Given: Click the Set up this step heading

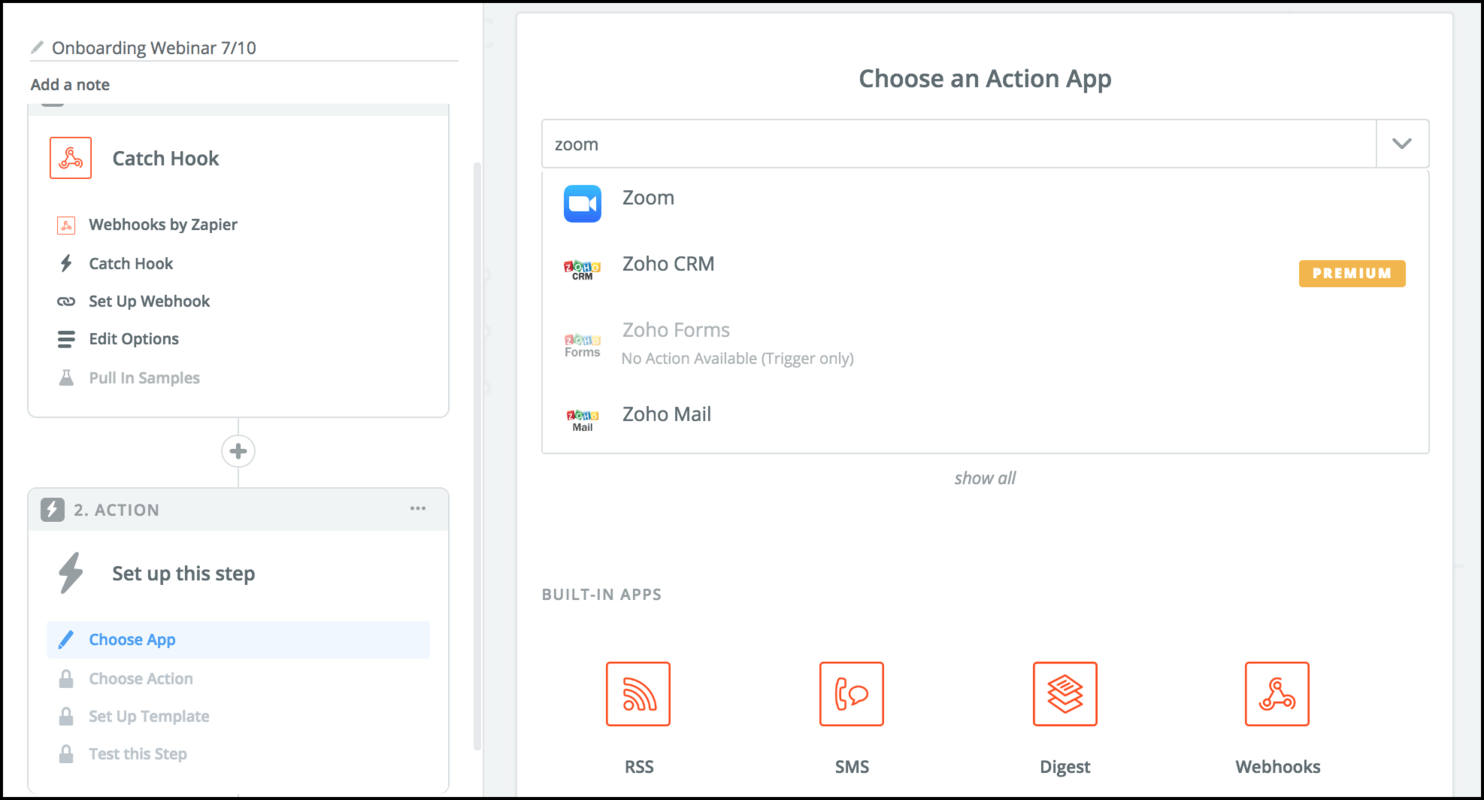Looking at the screenshot, I should click(x=183, y=574).
